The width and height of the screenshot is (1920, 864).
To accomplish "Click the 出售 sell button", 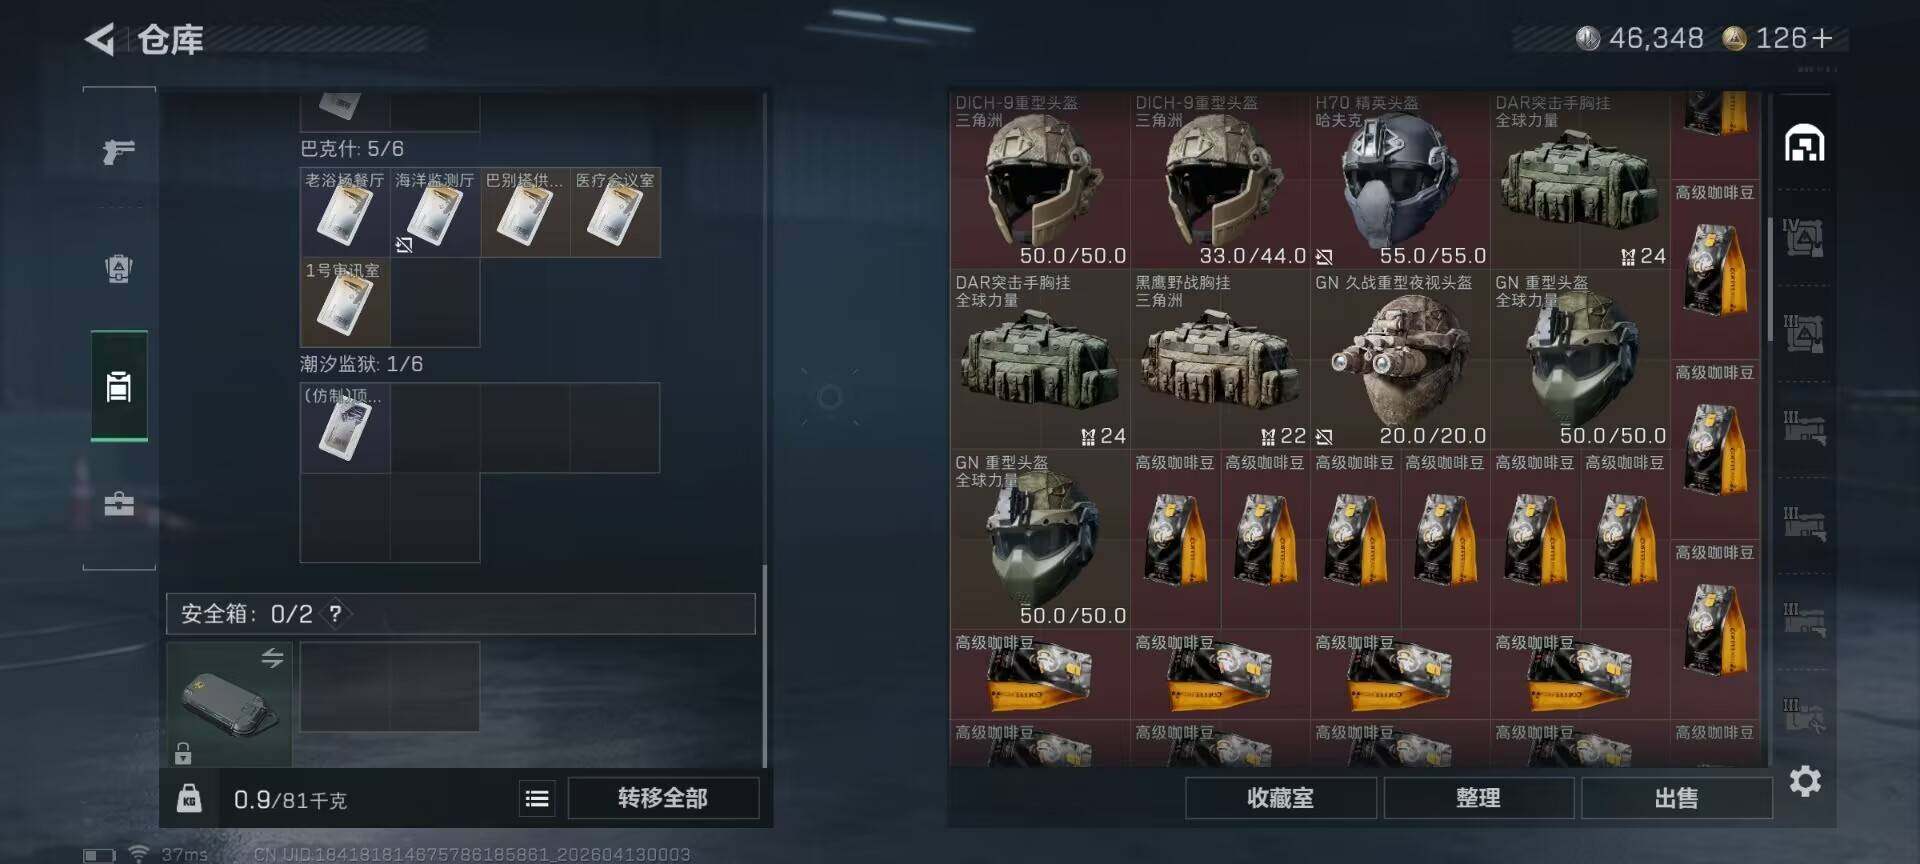I will 1676,798.
